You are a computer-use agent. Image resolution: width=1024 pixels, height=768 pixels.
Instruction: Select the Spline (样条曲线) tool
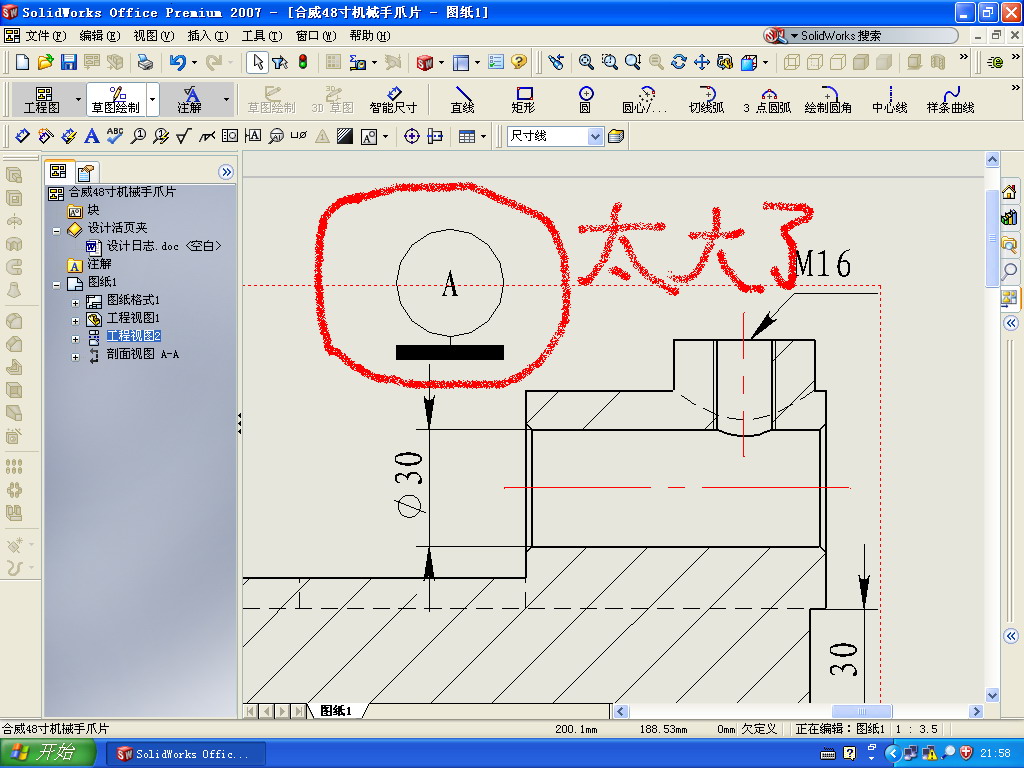[x=950, y=99]
